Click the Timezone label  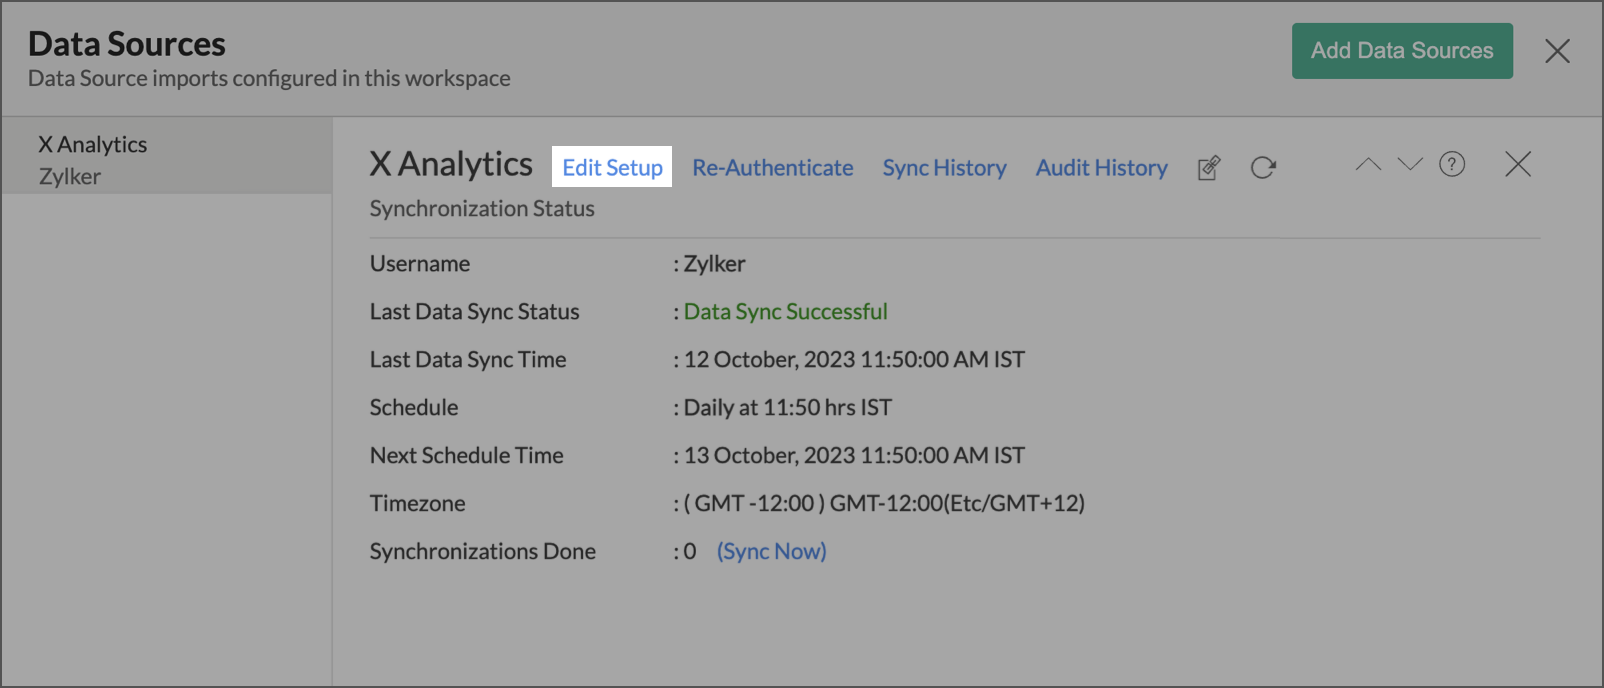tap(418, 504)
